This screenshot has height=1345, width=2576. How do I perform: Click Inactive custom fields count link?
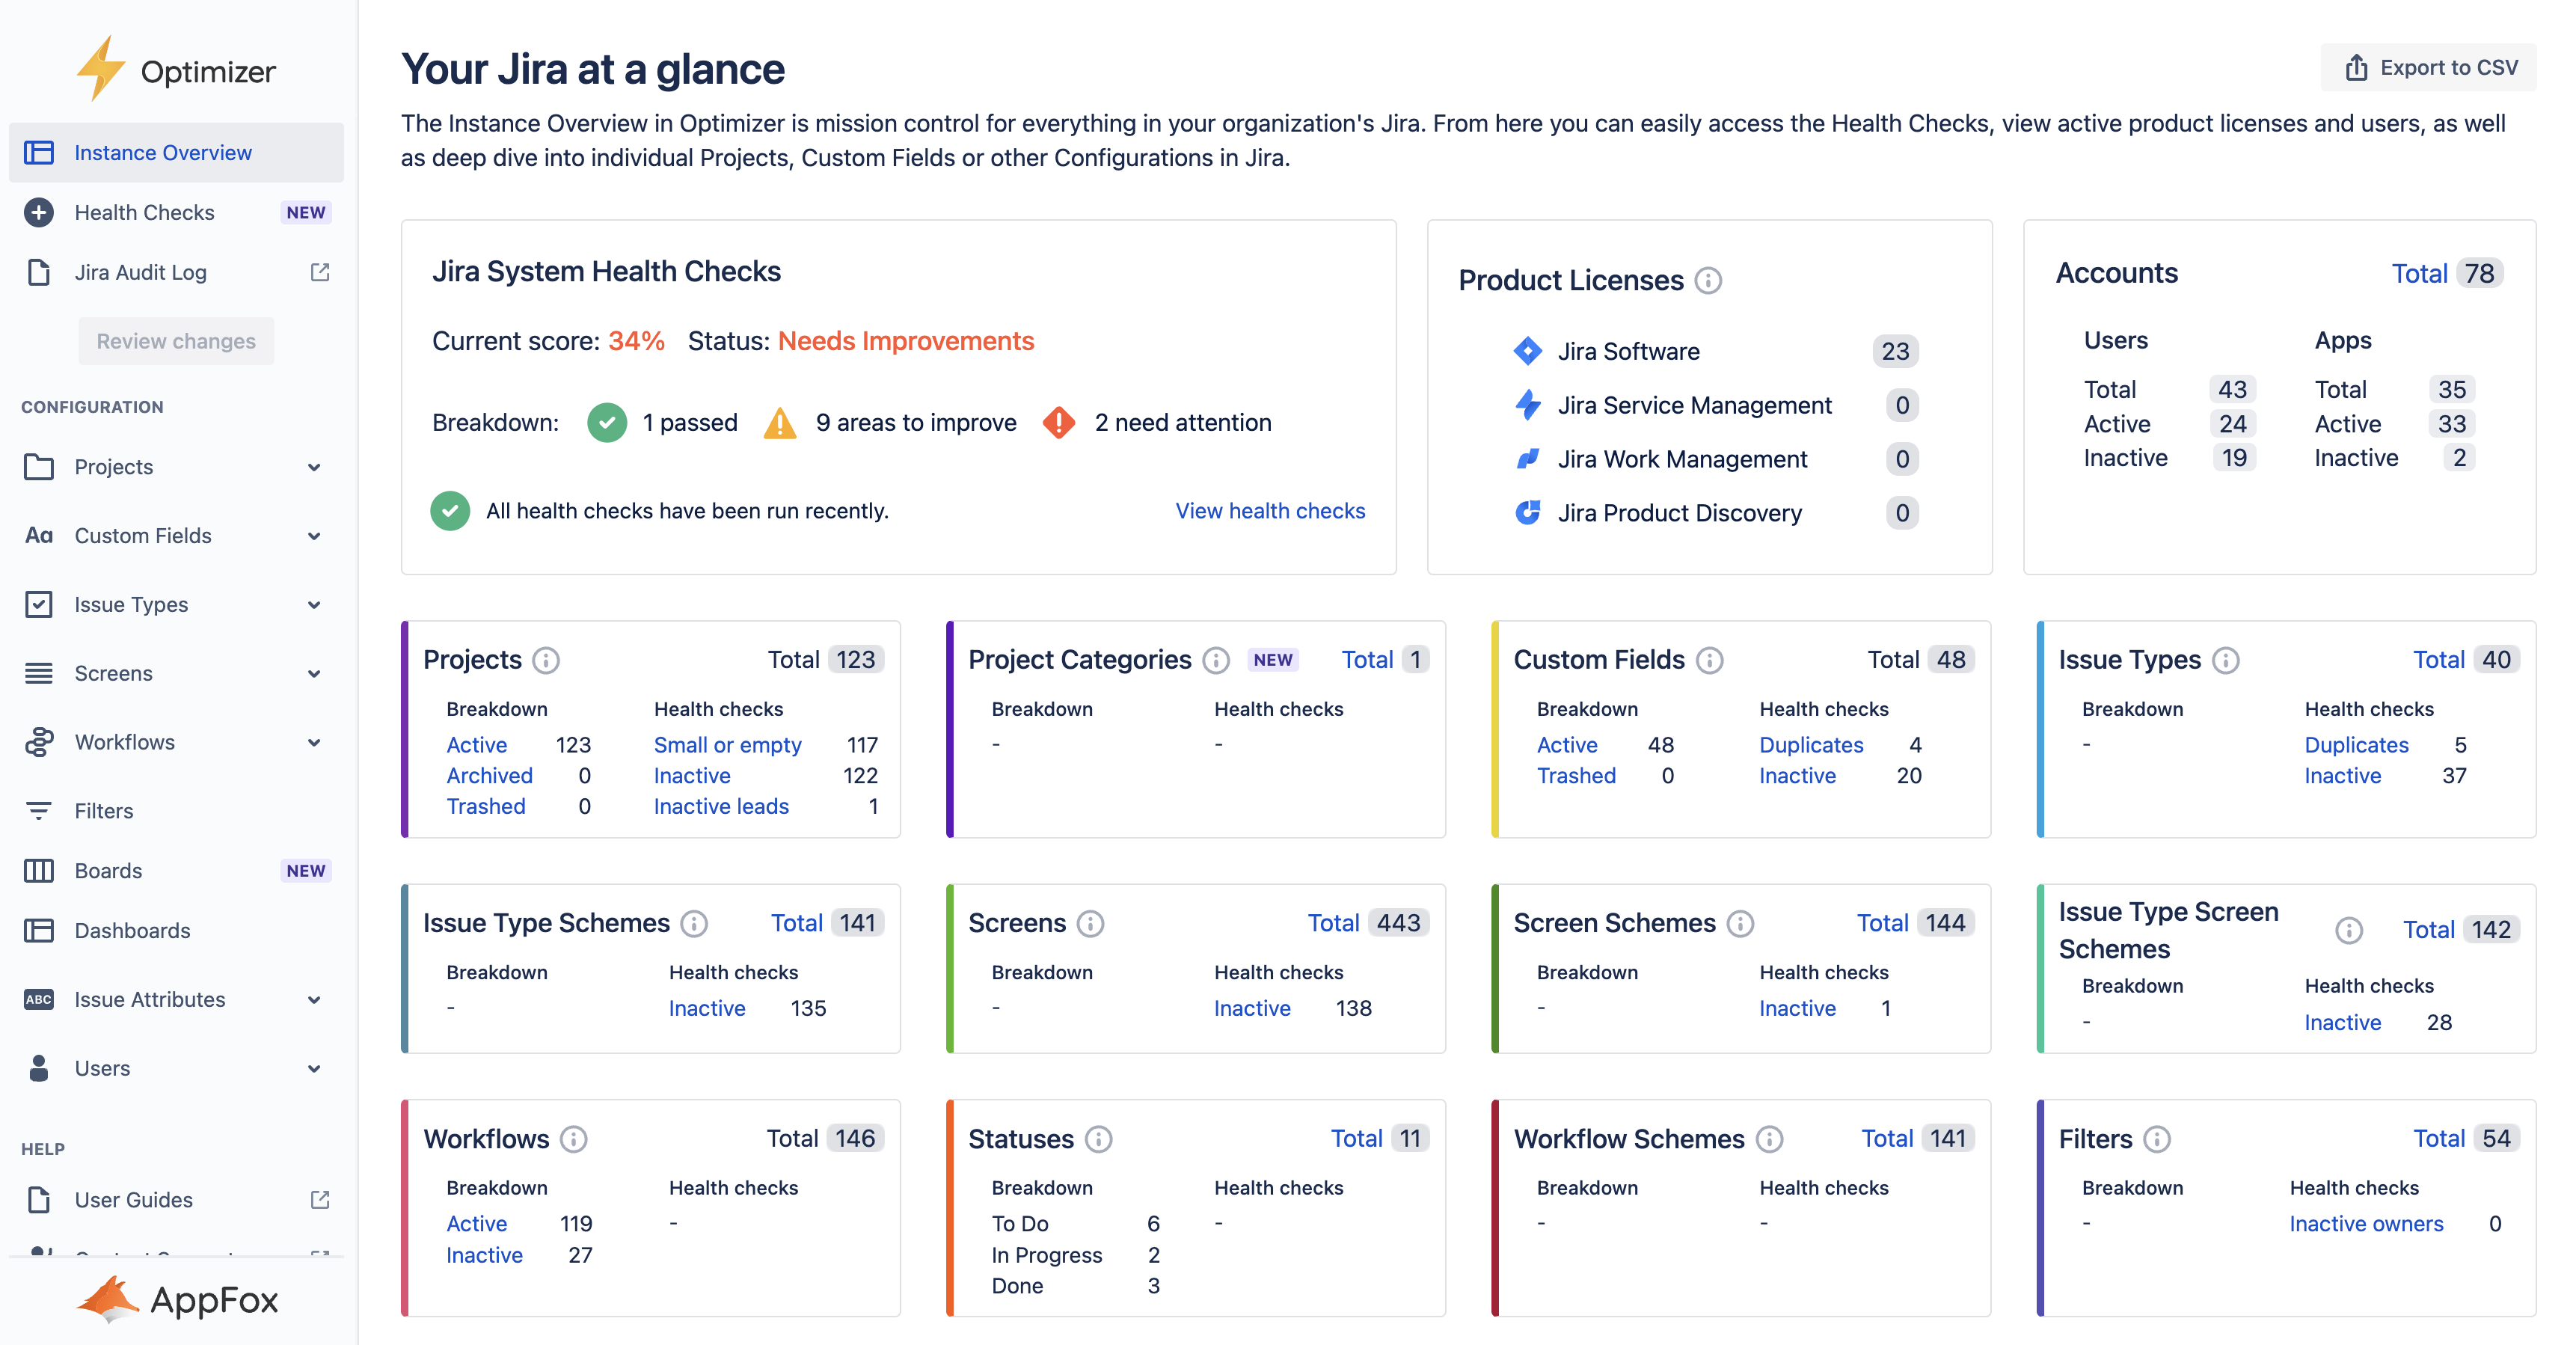click(x=1796, y=775)
